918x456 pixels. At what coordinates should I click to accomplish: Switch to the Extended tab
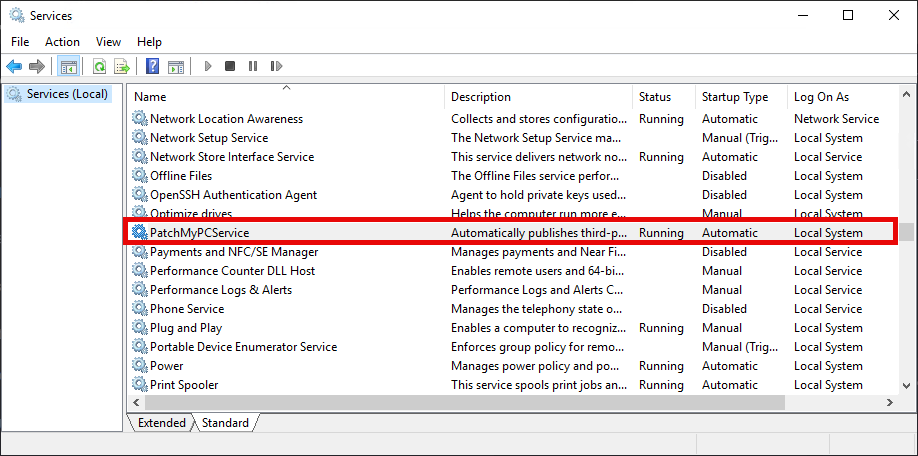tap(162, 423)
